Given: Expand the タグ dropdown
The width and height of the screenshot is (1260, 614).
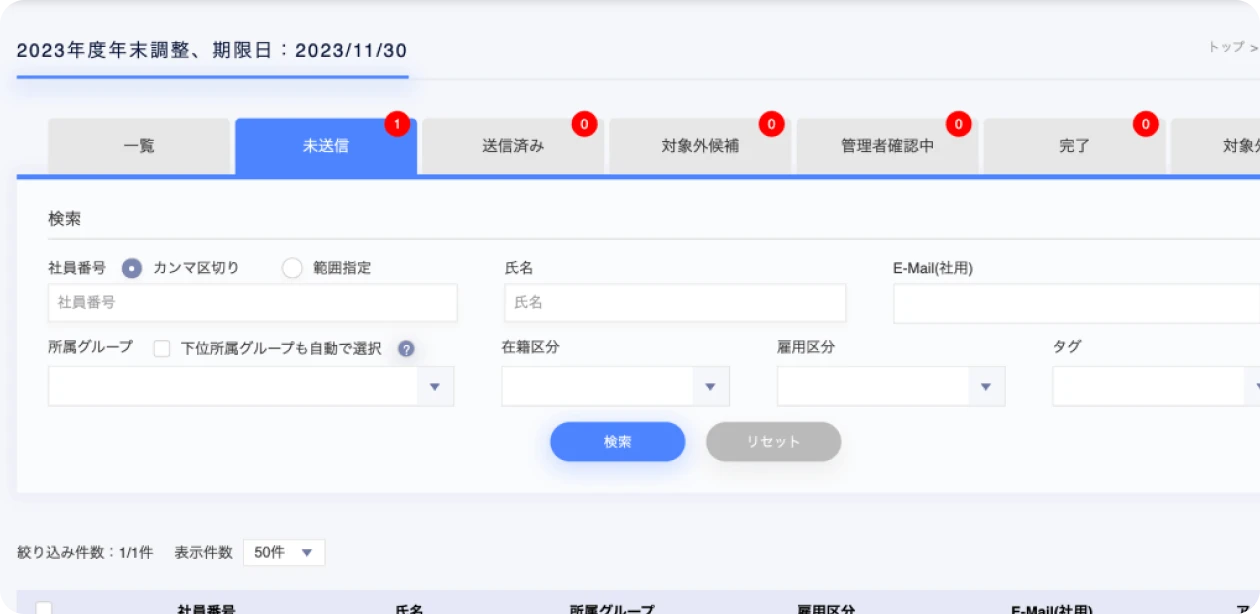Looking at the screenshot, I should coord(1155,386).
